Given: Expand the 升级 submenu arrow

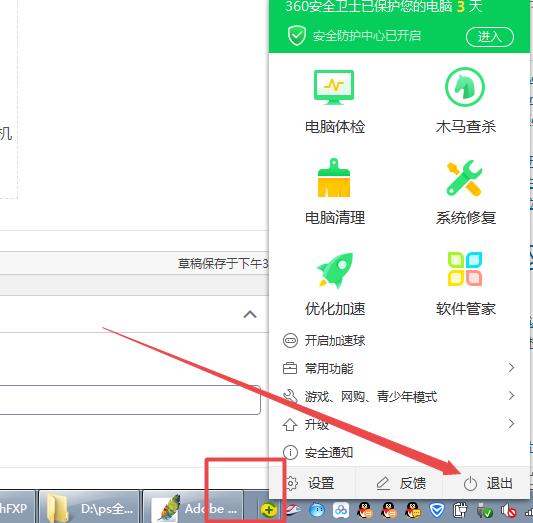Looking at the screenshot, I should coord(511,423).
